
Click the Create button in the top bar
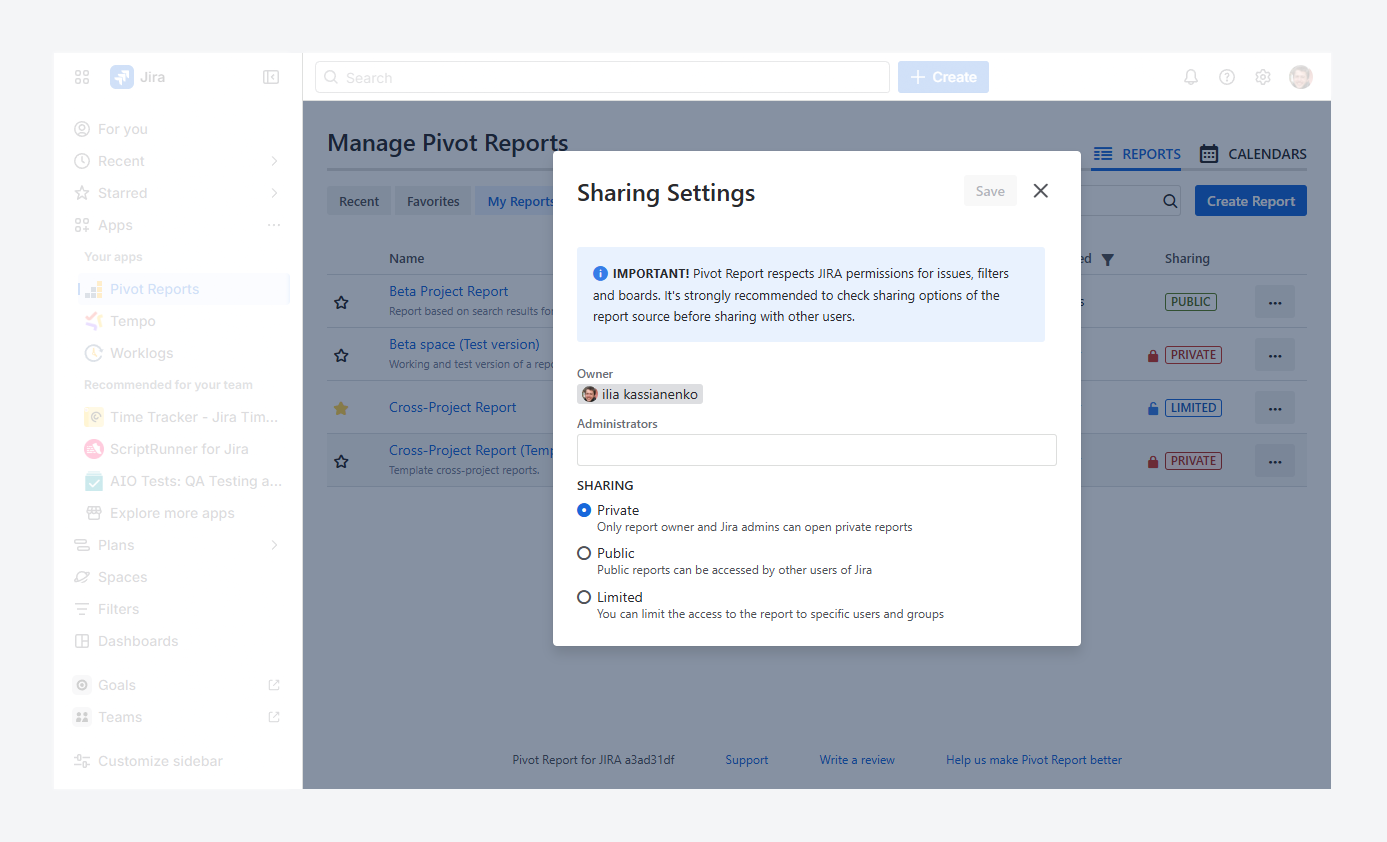[x=943, y=77]
